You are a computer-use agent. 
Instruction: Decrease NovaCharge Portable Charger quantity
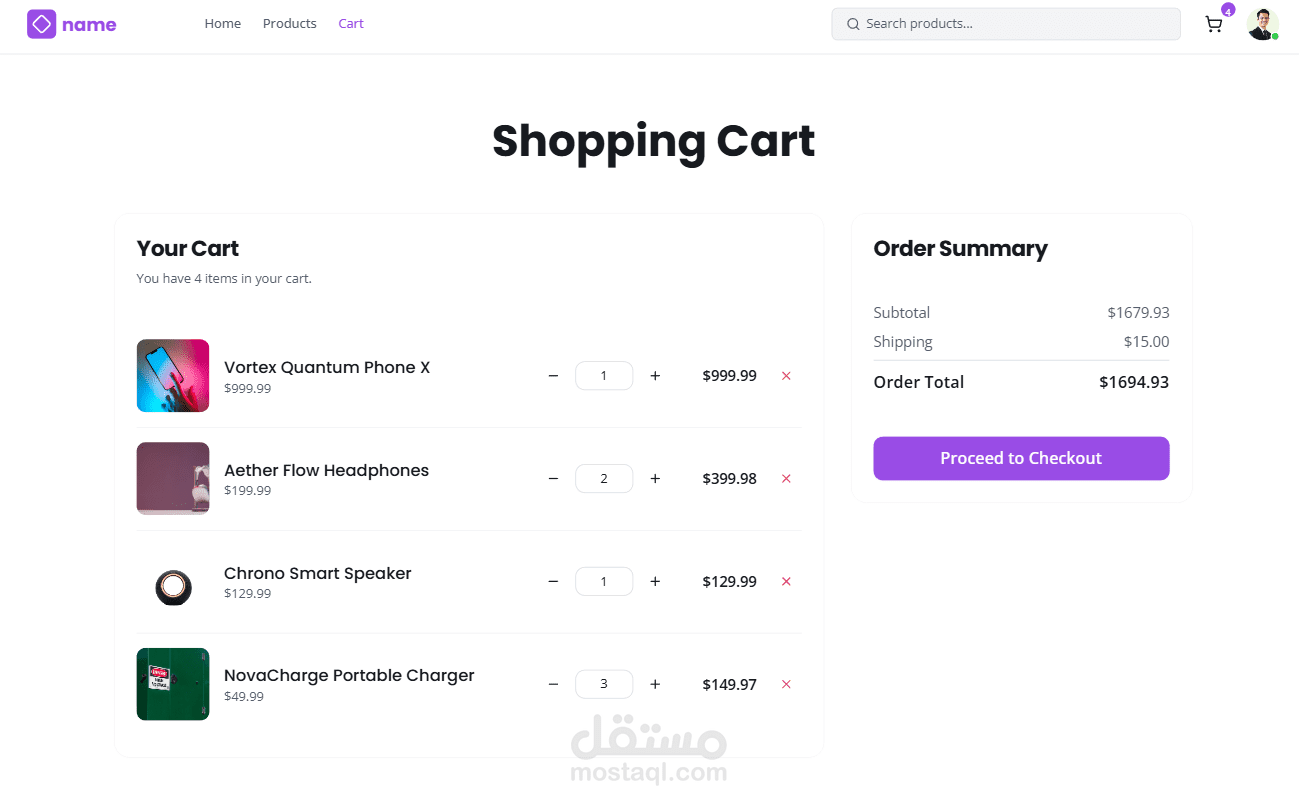pyautogui.click(x=553, y=685)
